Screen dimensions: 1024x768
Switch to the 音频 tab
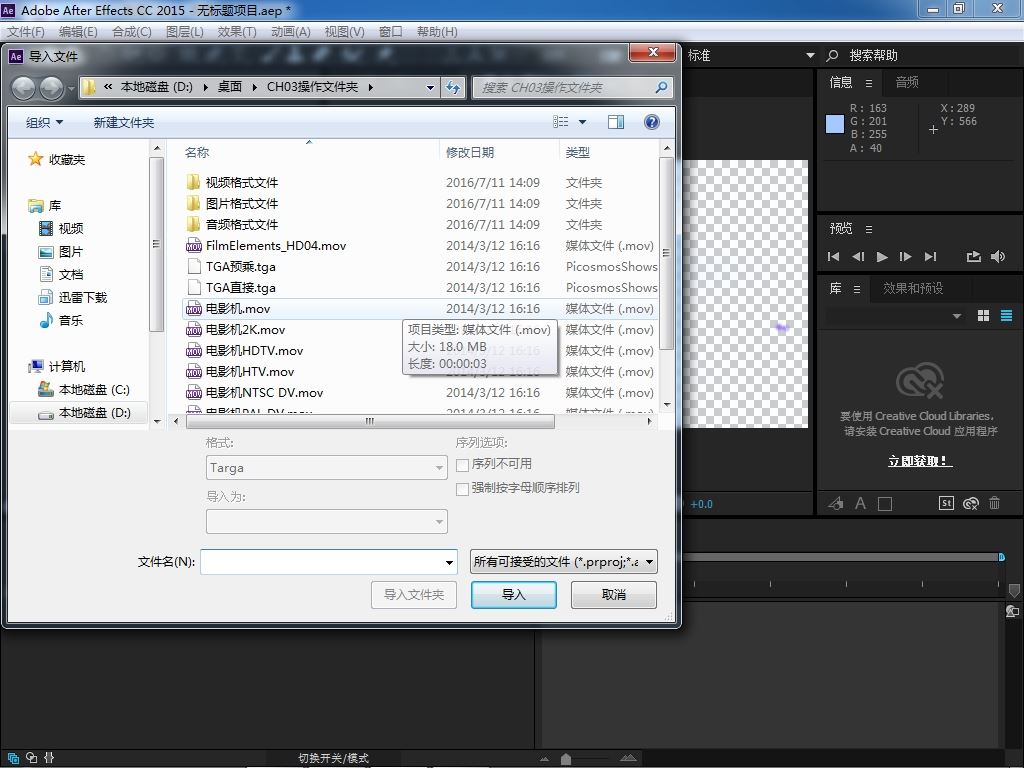[x=907, y=82]
